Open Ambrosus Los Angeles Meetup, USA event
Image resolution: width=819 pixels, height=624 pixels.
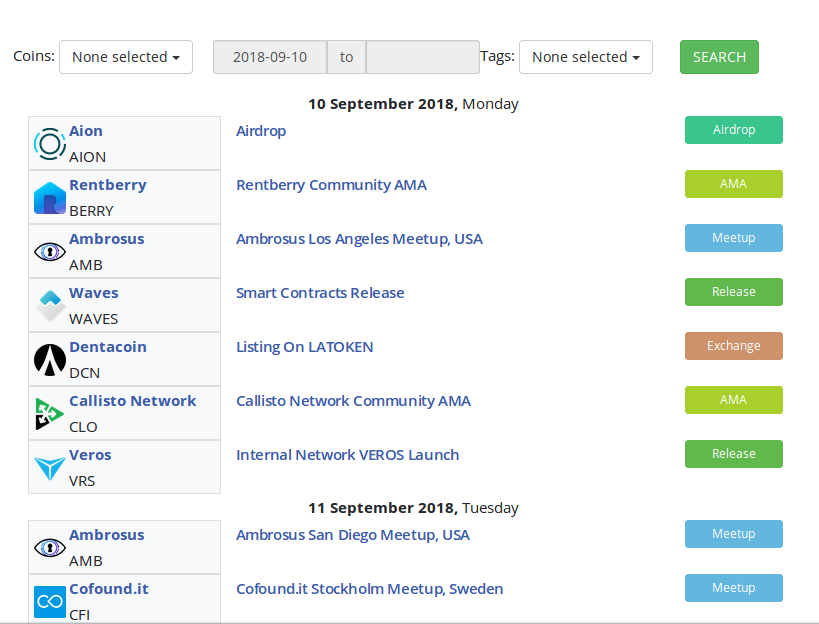359,239
